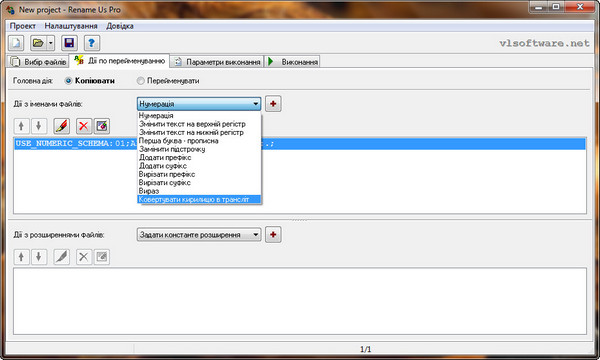Viewport: 600px width, 360px height.
Task: Open the Задати константе розширення dropdown
Action: [x=199, y=235]
